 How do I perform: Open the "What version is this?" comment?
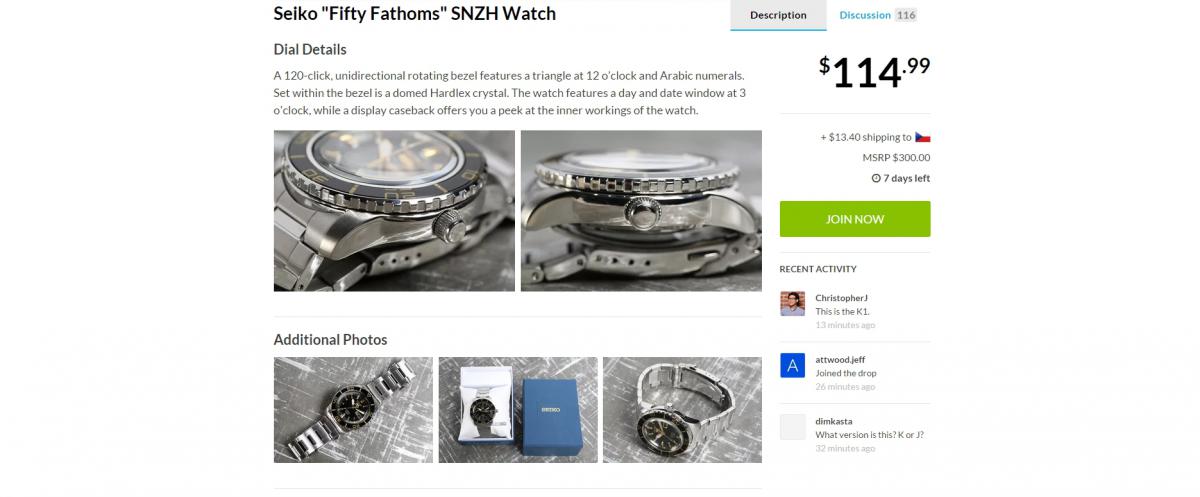pos(866,434)
